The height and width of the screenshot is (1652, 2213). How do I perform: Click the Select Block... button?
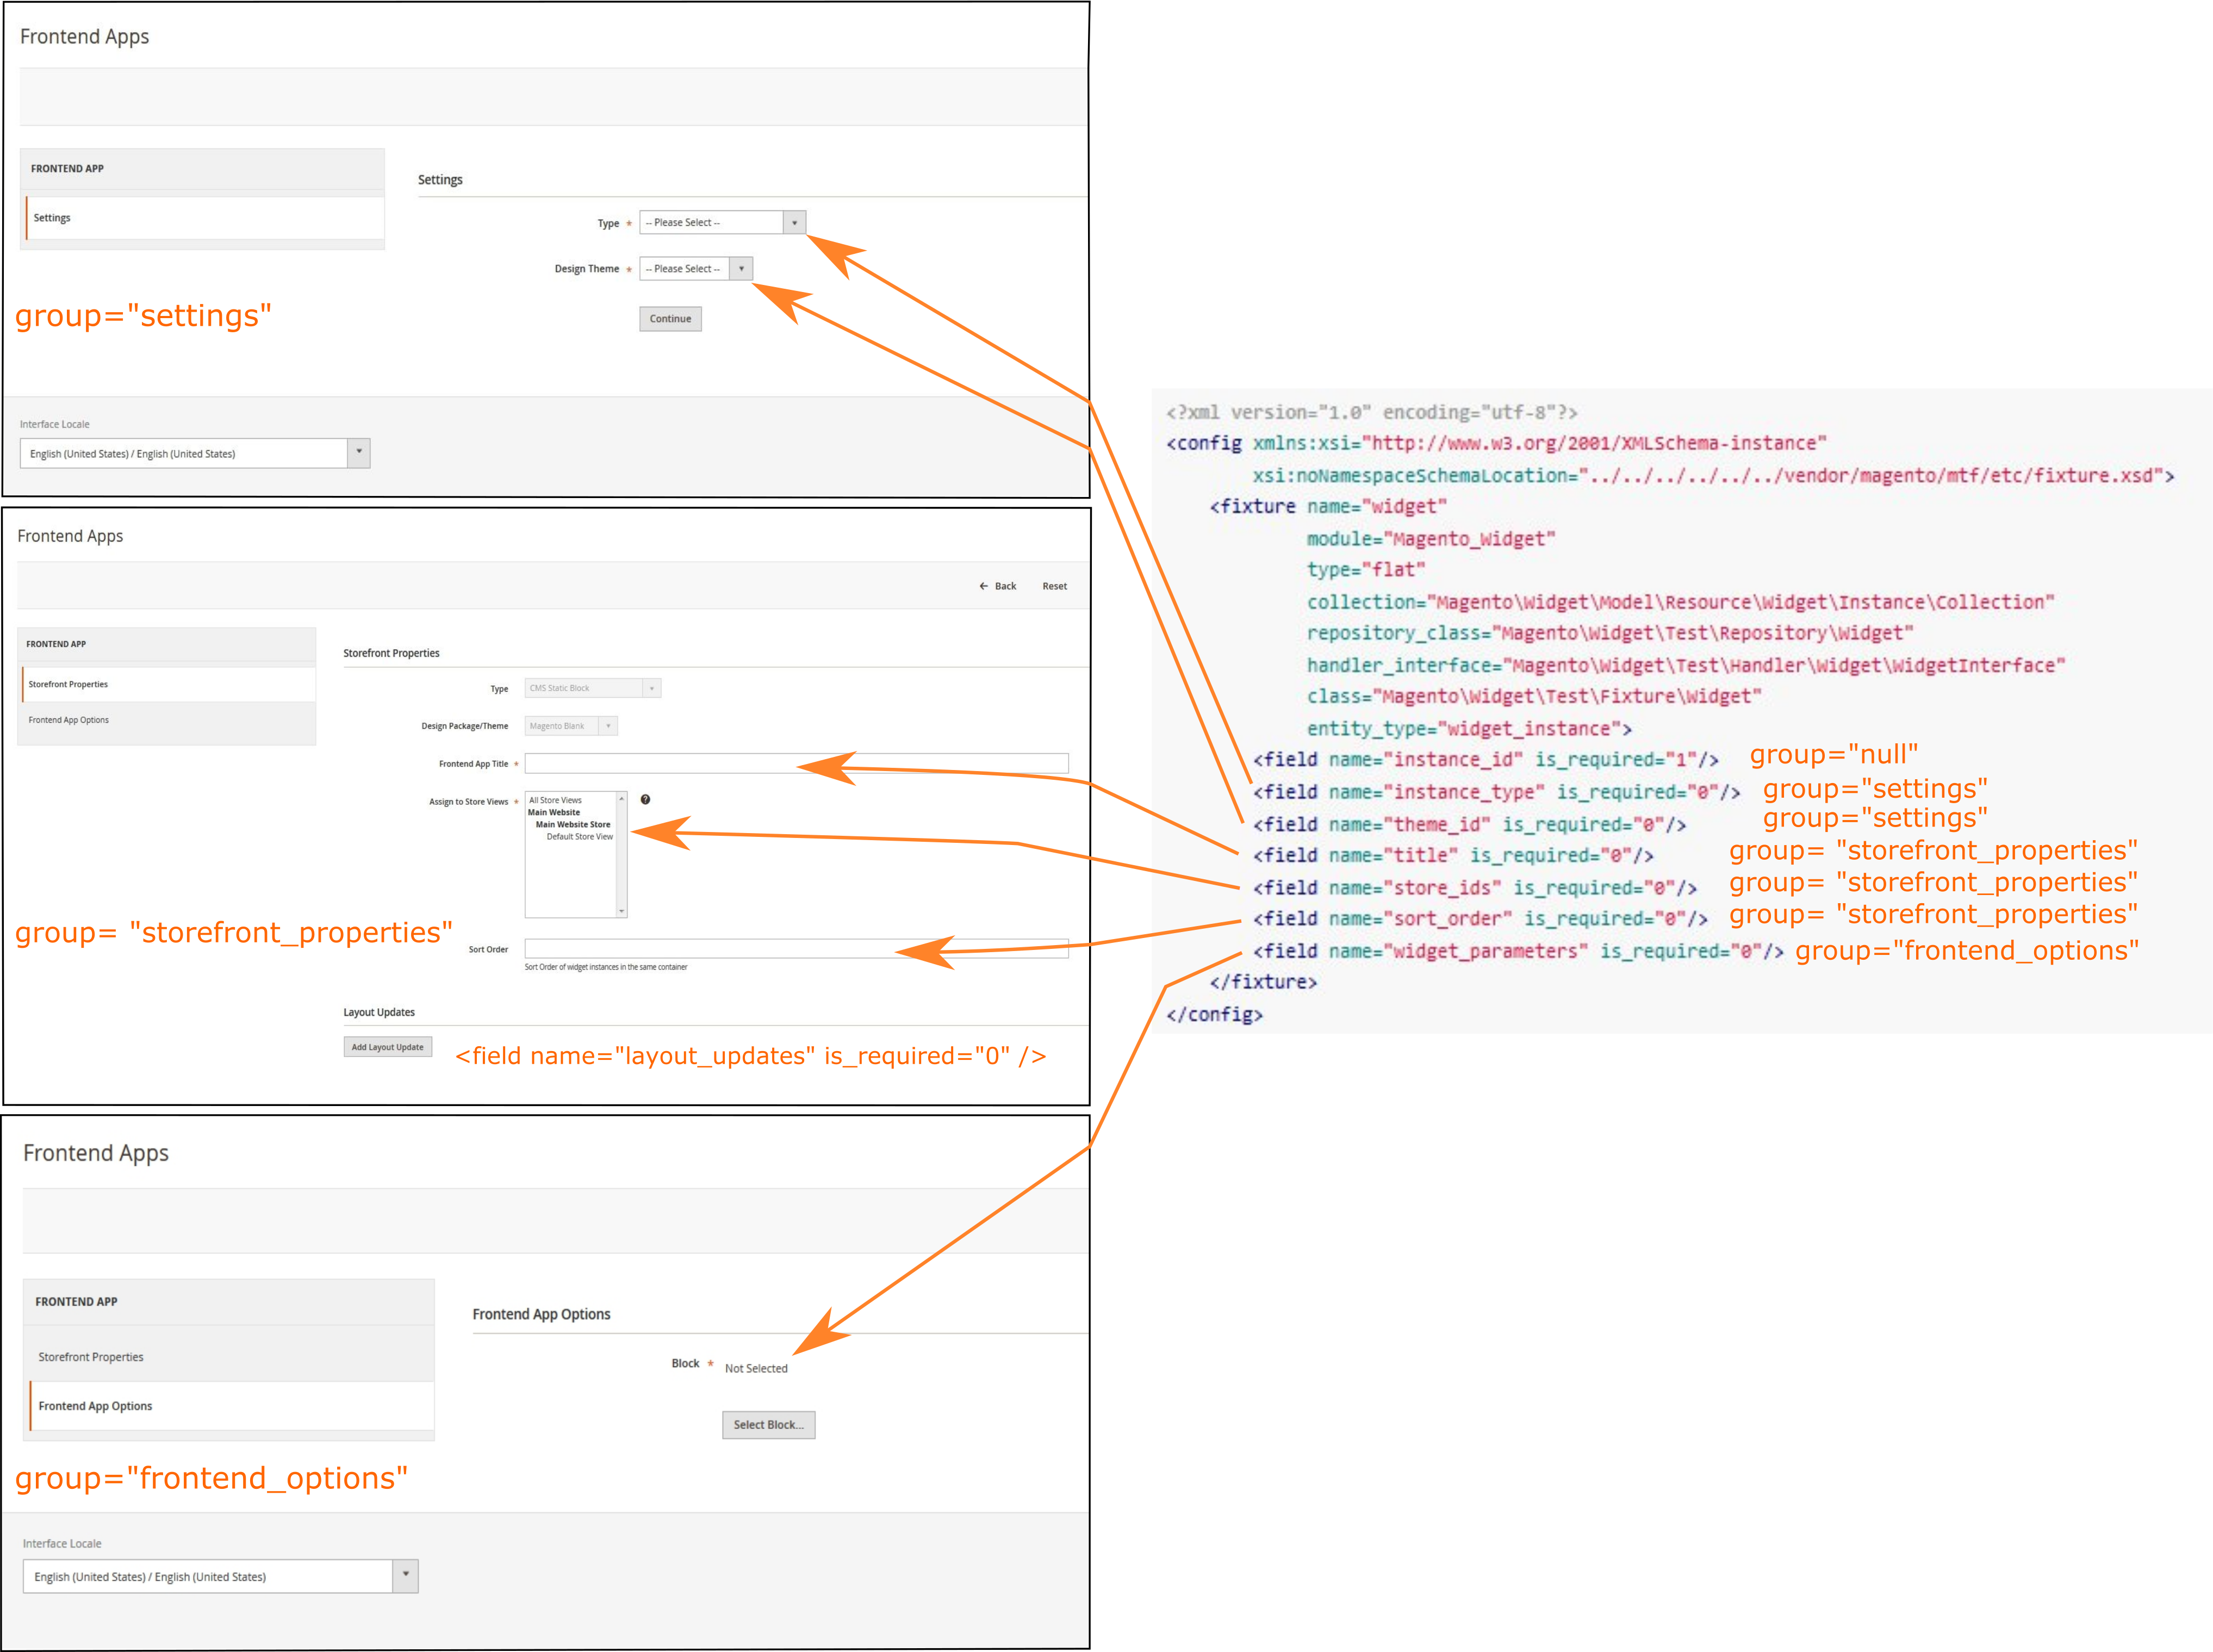(768, 1425)
